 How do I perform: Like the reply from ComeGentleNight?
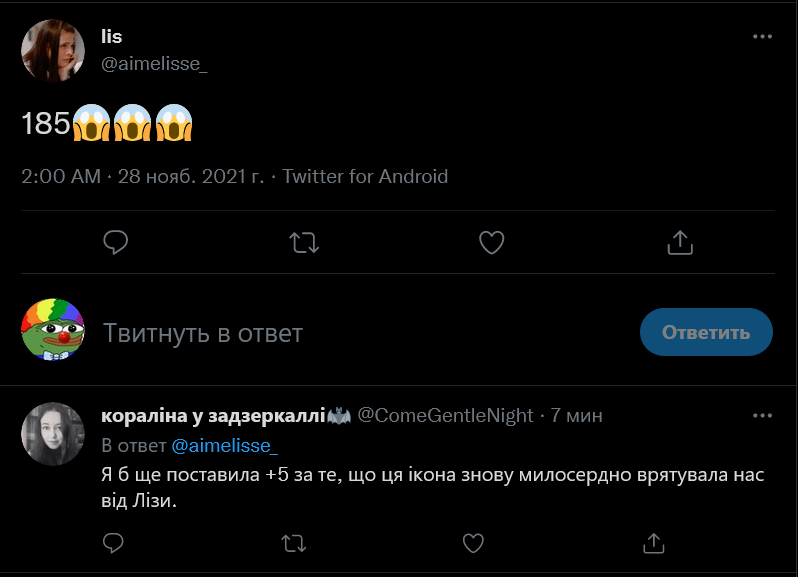pos(473,543)
